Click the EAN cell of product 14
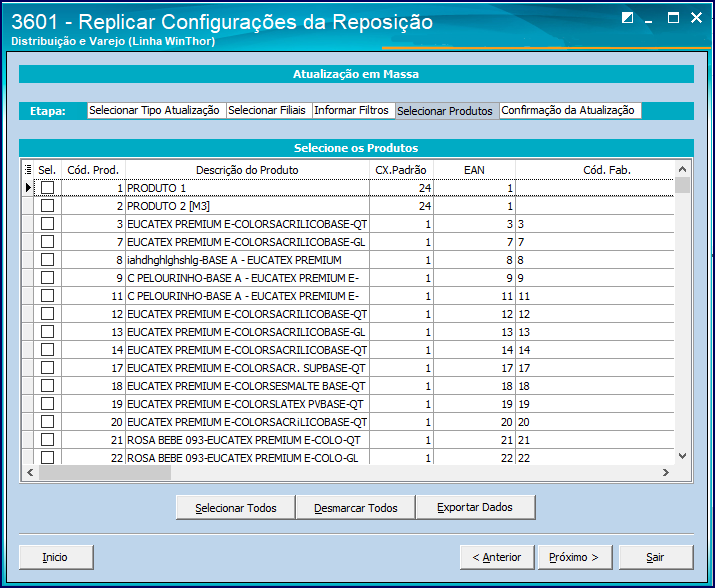 coord(474,350)
